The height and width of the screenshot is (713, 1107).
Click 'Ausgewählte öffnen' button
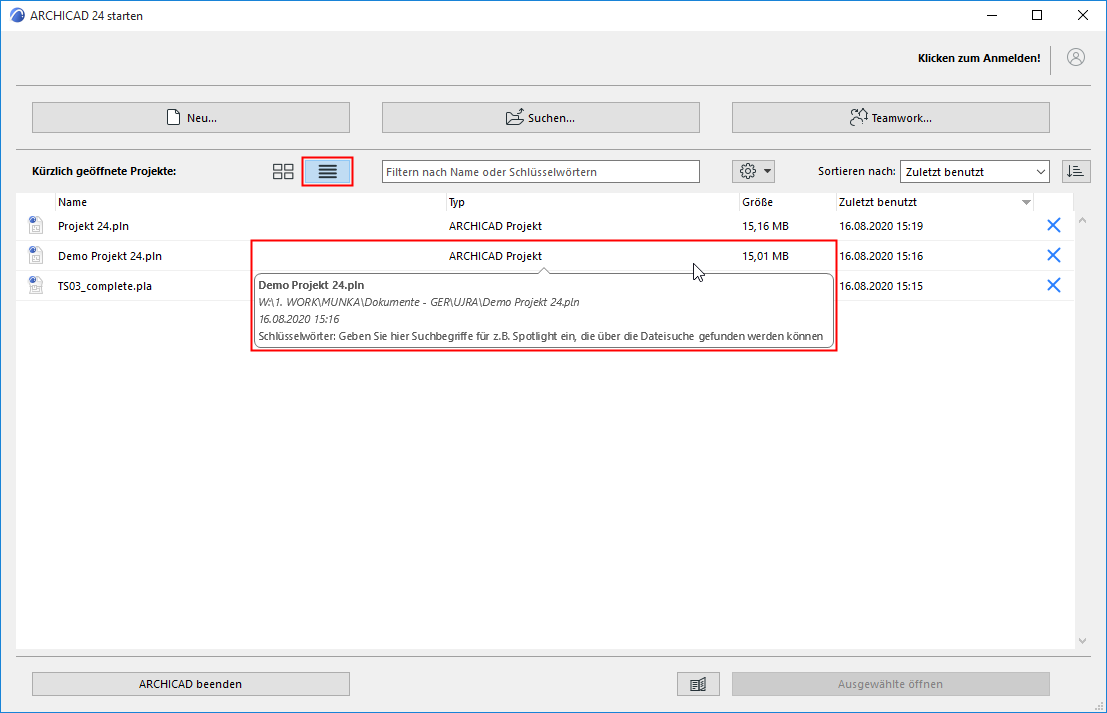pyautogui.click(x=891, y=683)
